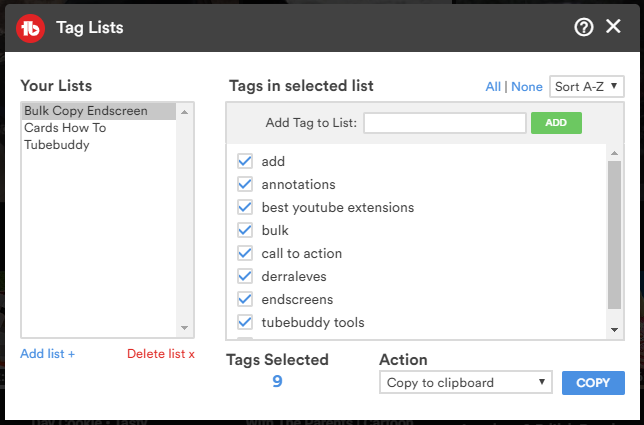
Task: Select the Cards How To list
Action: coord(65,127)
